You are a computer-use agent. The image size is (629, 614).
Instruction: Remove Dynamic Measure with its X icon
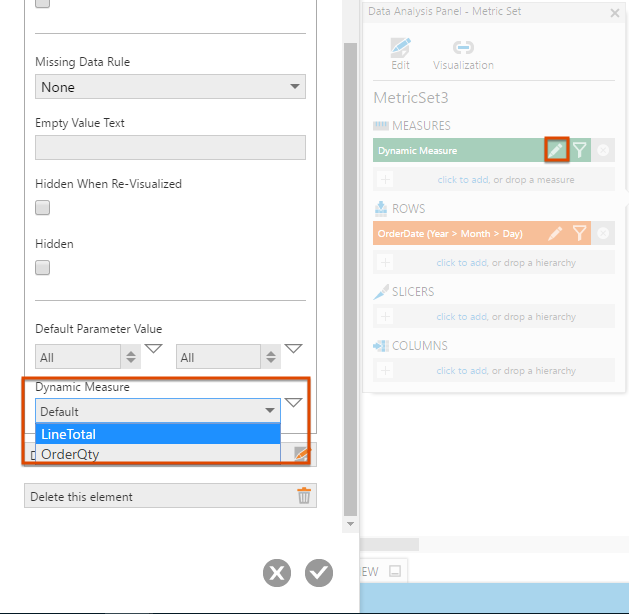tap(603, 151)
